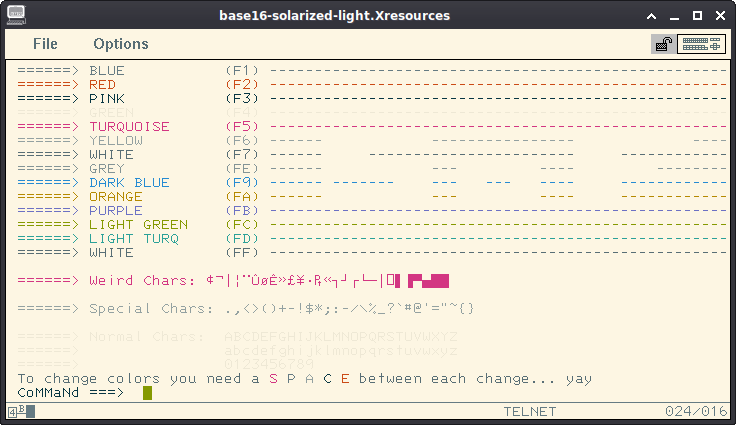Click the LIGHT GREEN label row
736x425 pixels.
click(x=138, y=225)
